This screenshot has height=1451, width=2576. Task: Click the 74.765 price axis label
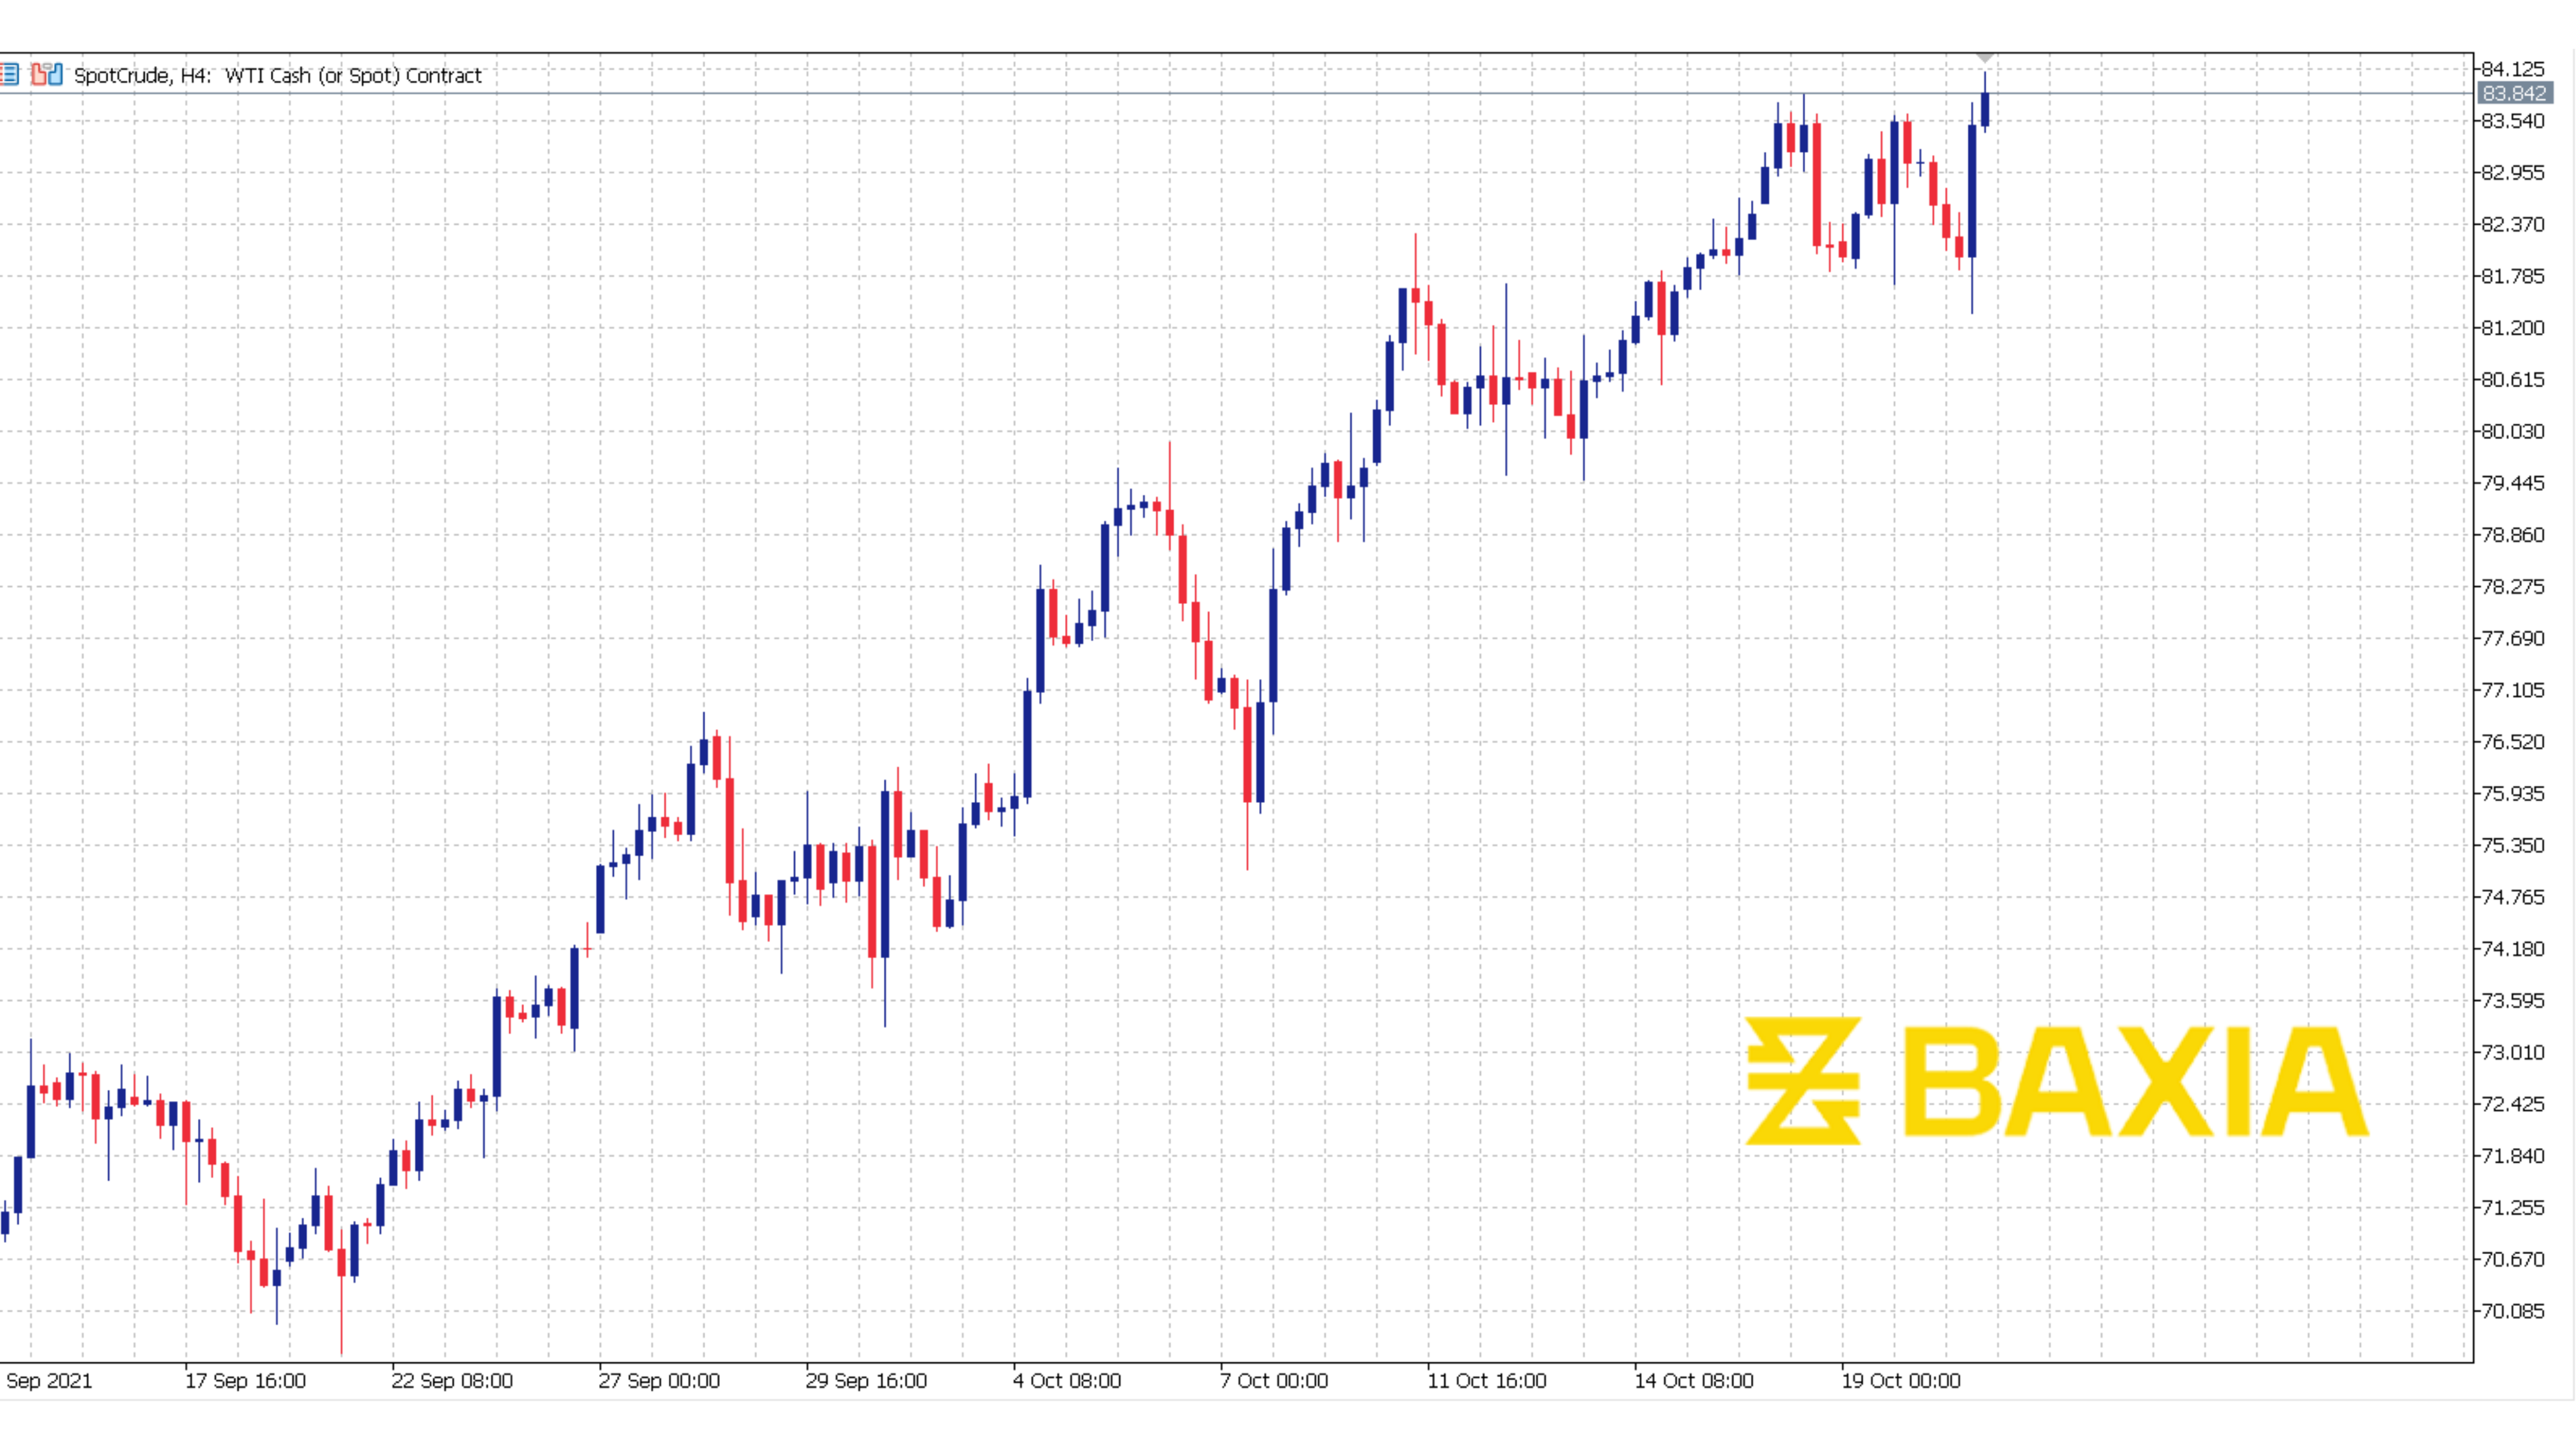[x=2513, y=896]
